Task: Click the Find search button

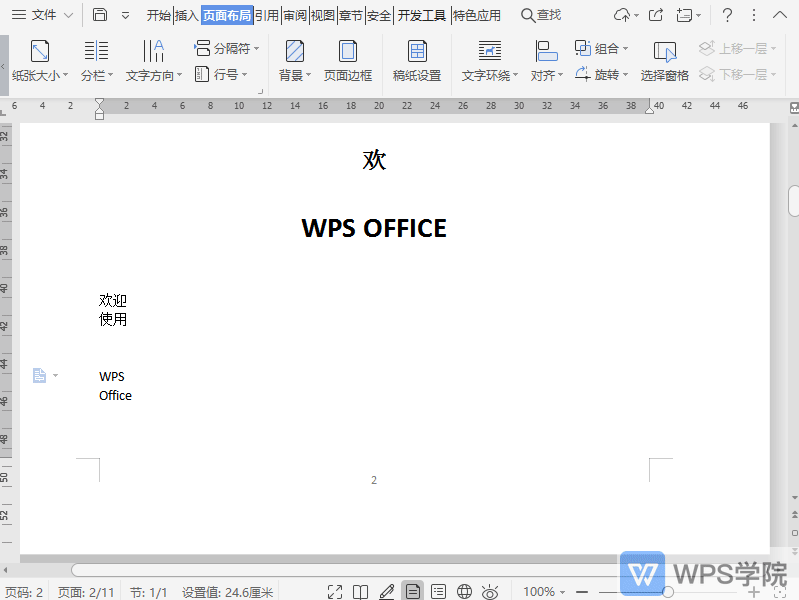Action: tap(541, 15)
